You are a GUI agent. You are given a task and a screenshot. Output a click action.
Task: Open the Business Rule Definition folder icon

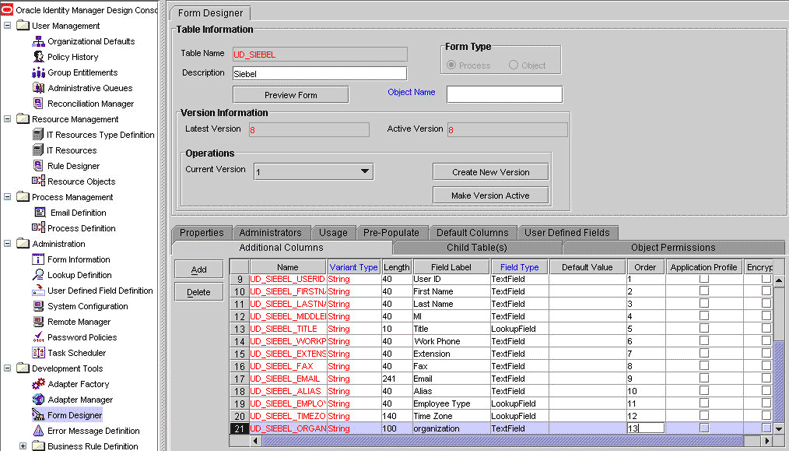pyautogui.click(x=38, y=446)
